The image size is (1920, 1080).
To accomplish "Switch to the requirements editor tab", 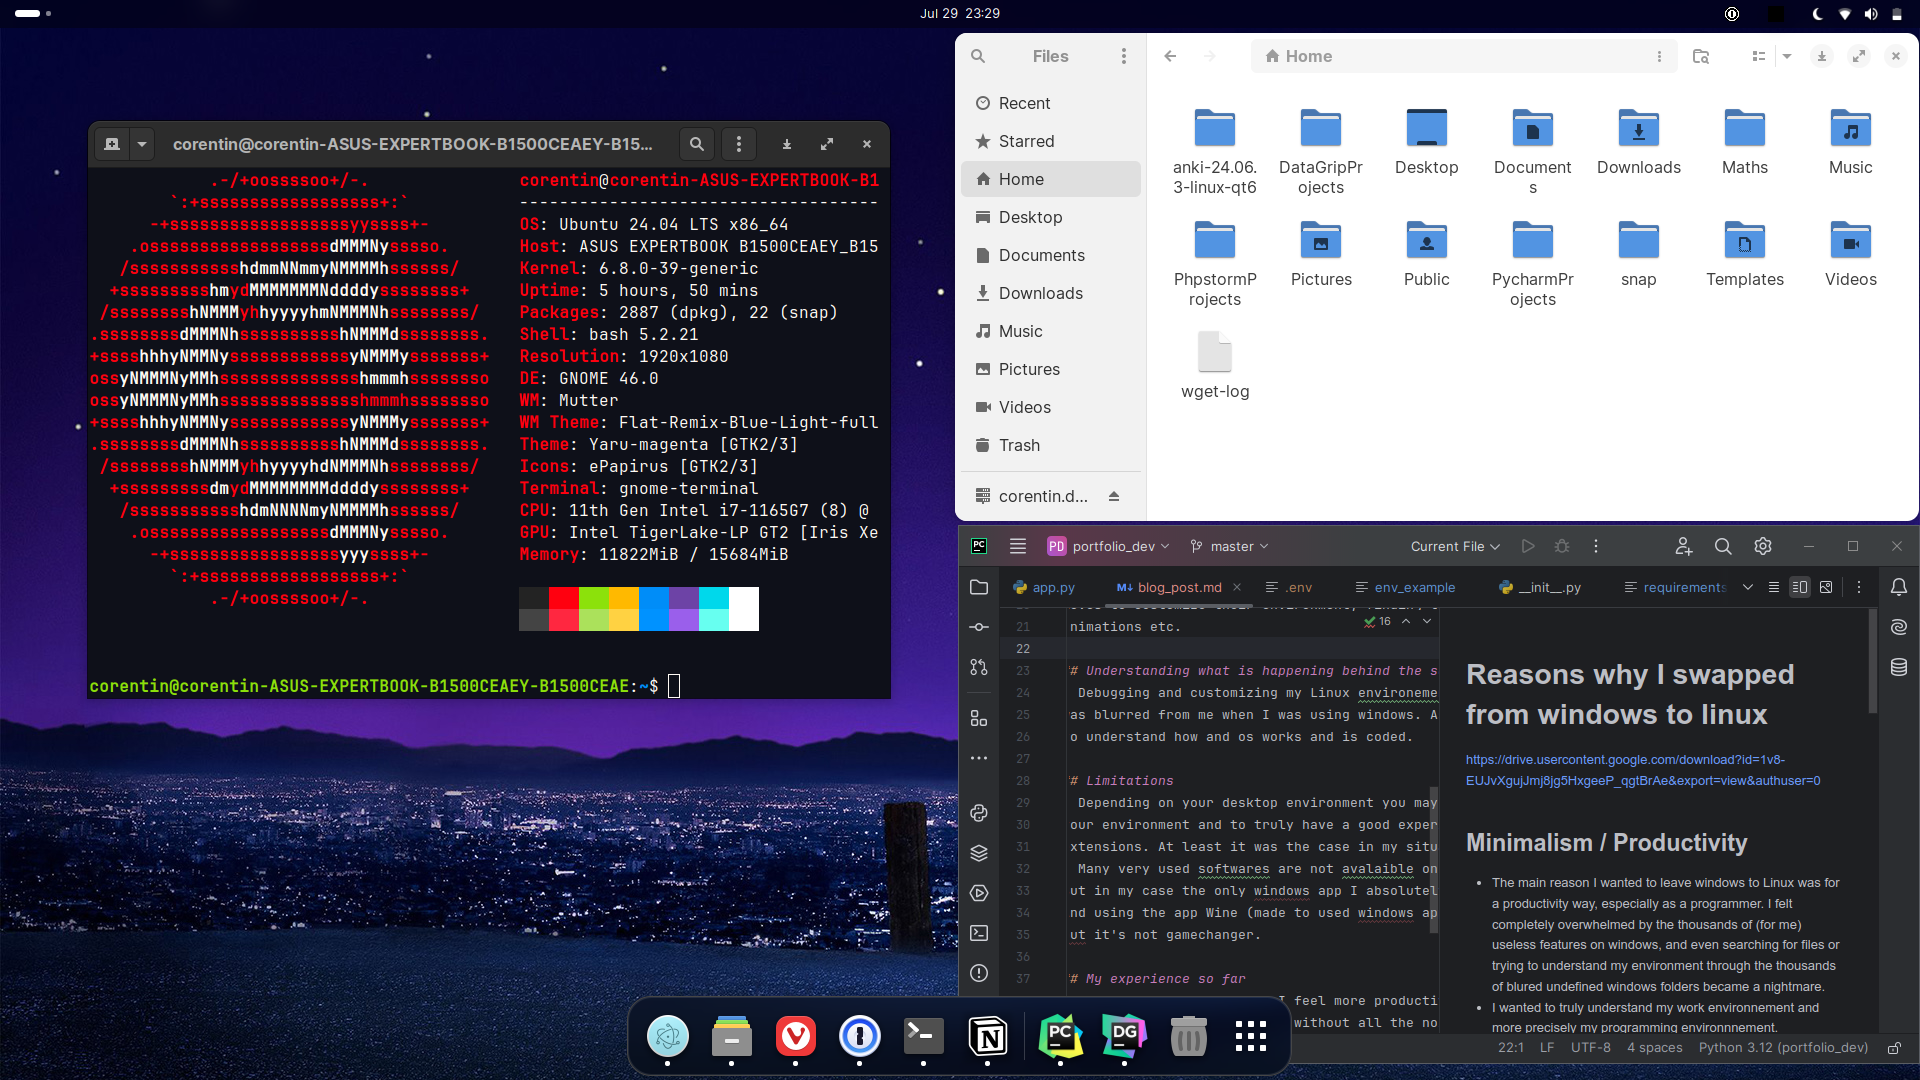I will (x=1675, y=587).
